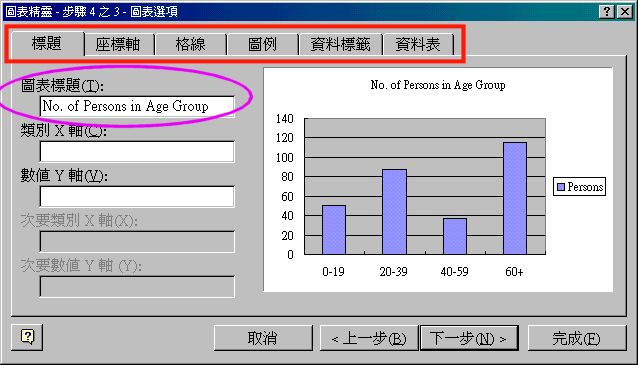638x365 pixels.
Task: Click the 40-59 category axis label
Action: pyautogui.click(x=454, y=271)
